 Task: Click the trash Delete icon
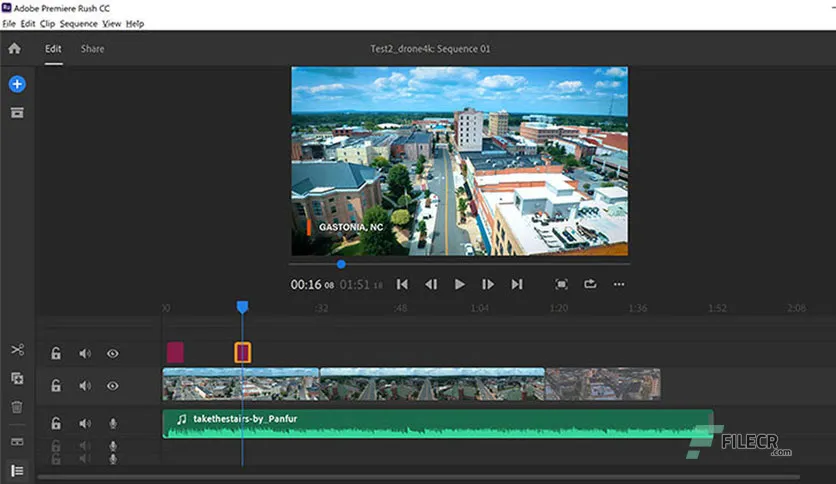click(x=17, y=407)
